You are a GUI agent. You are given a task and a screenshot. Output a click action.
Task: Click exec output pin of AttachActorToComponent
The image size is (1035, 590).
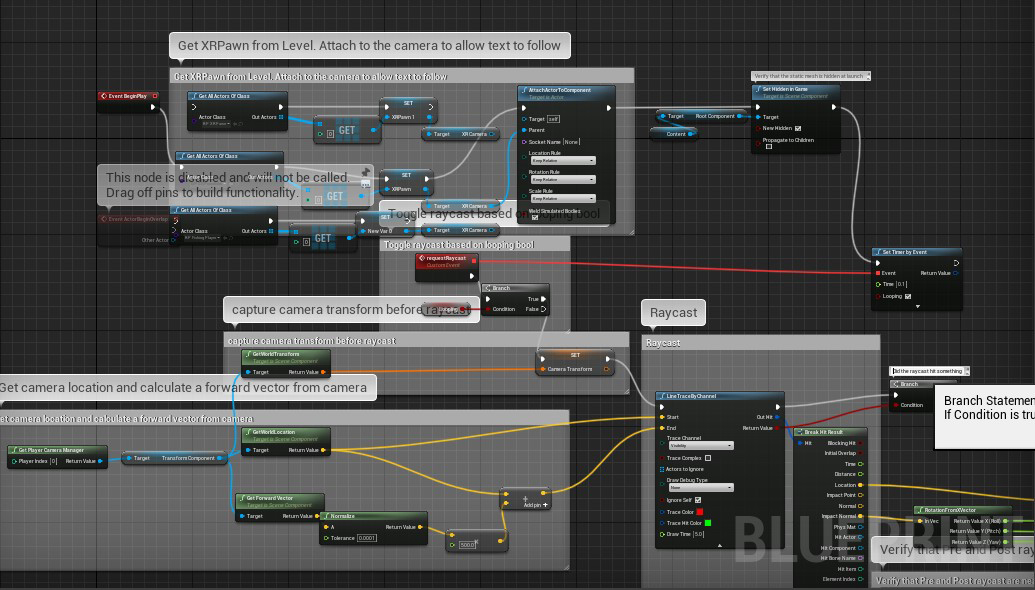(x=609, y=108)
